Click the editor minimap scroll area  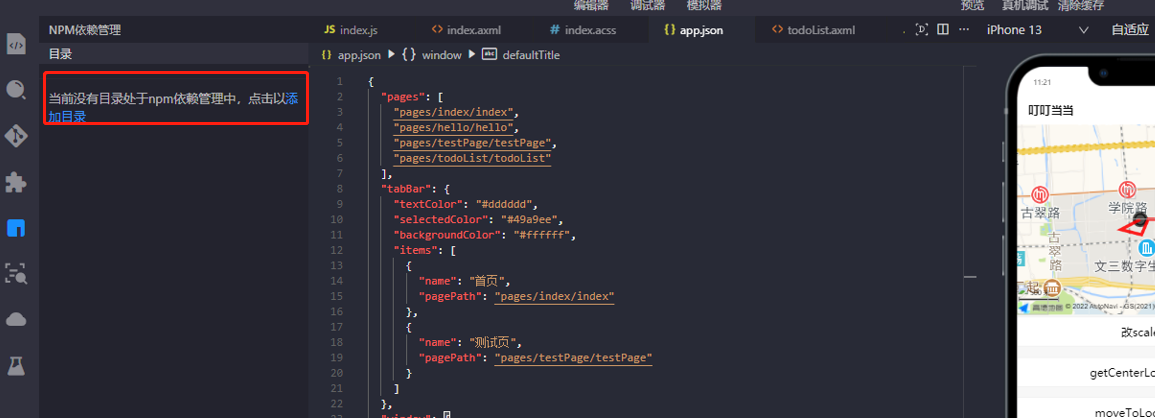(x=969, y=240)
